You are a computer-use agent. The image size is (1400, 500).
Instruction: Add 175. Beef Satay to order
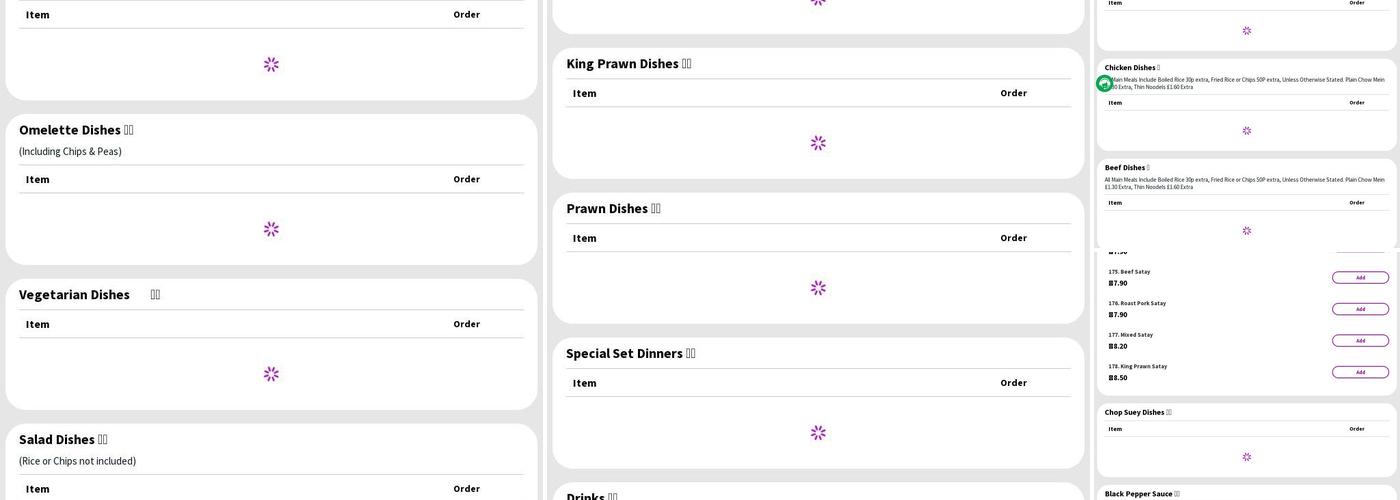(x=1360, y=278)
